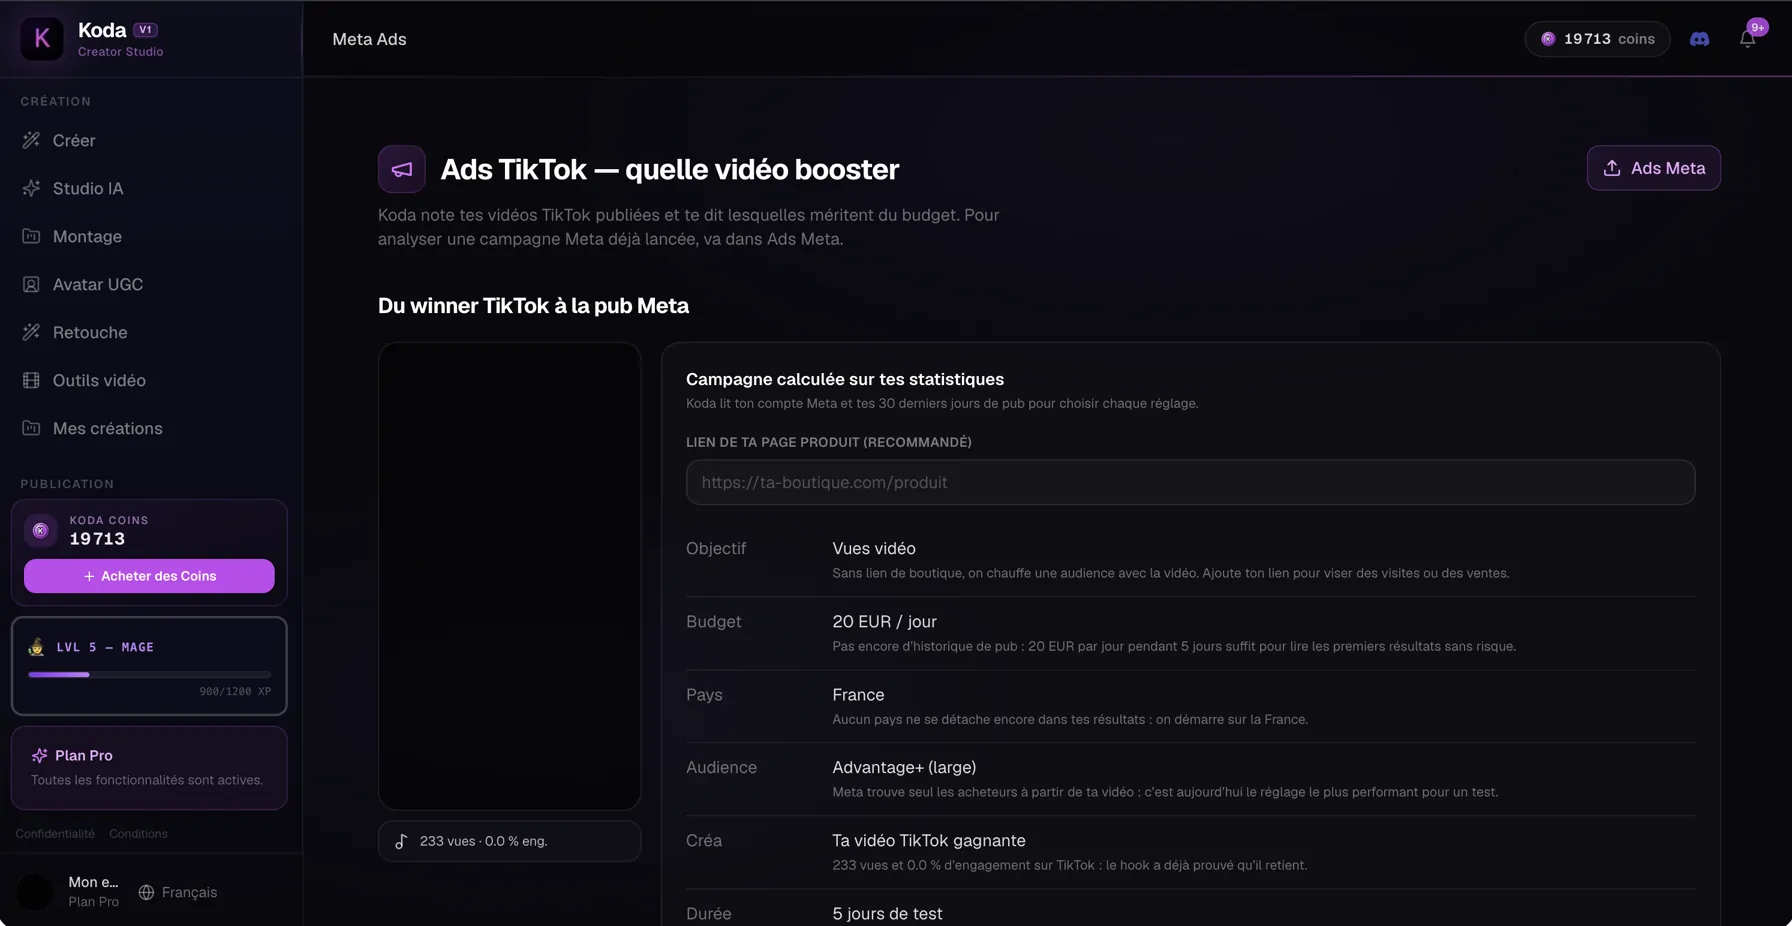Image resolution: width=1792 pixels, height=926 pixels.
Task: Click the Retouche wand icon
Action: coord(31,332)
